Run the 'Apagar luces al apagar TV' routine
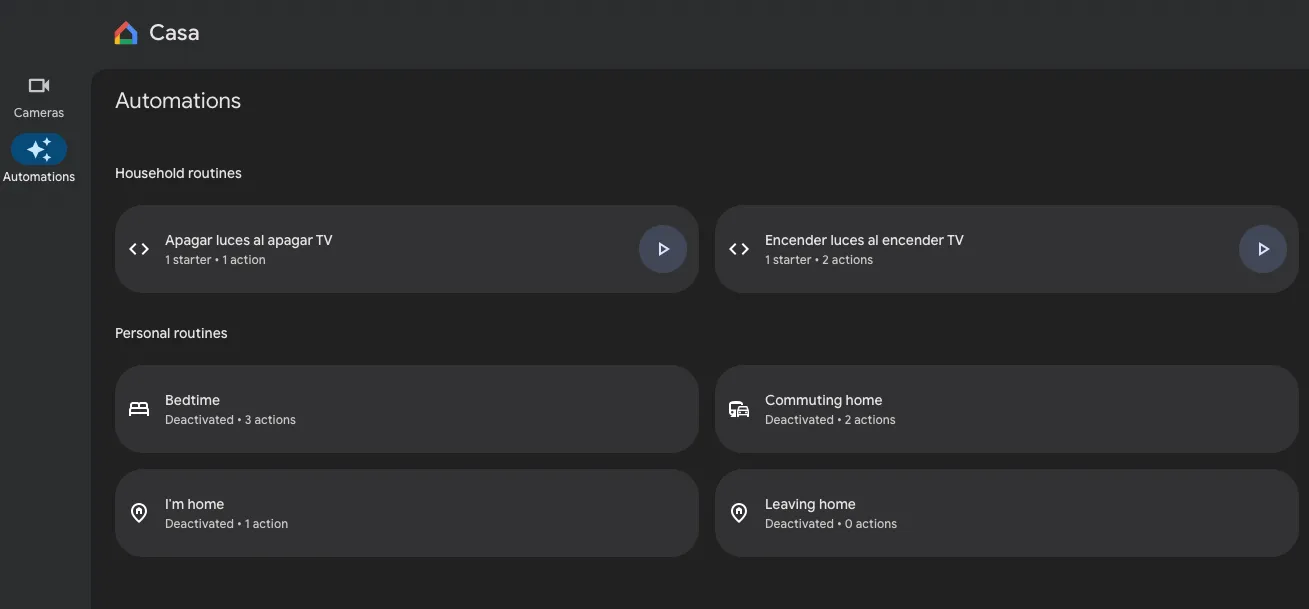Screen dimensions: 1309x609 pos(663,248)
